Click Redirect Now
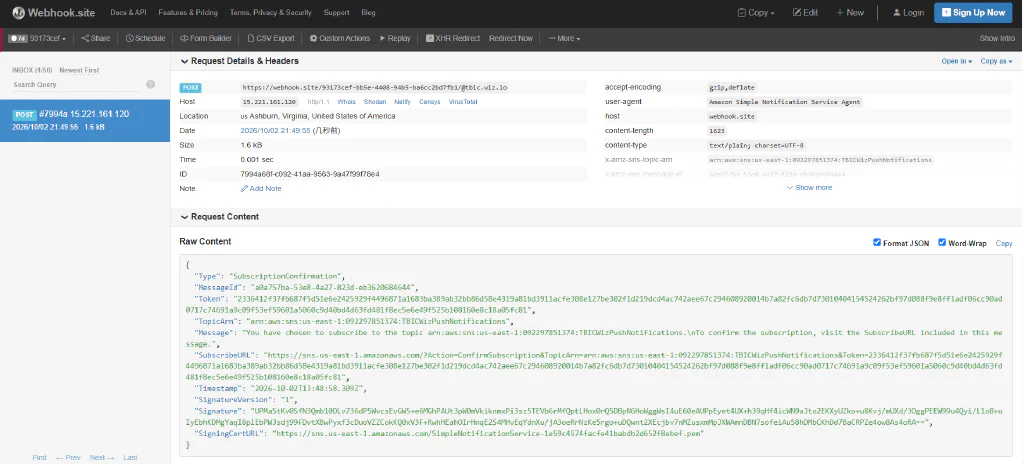The height and width of the screenshot is (464, 1024). click(x=511, y=39)
